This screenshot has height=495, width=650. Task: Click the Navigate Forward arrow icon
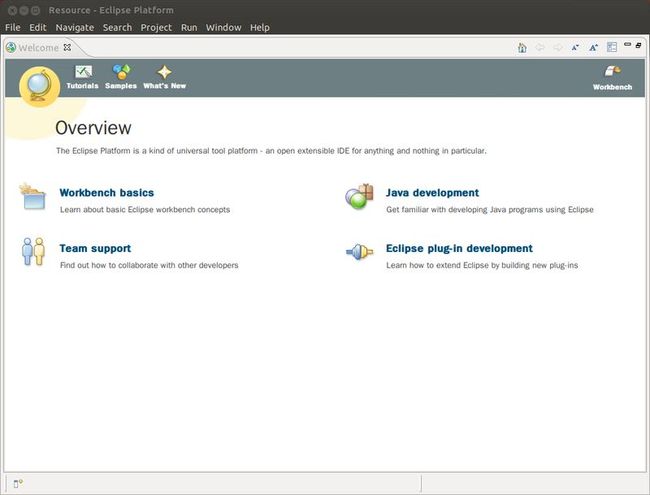pyautogui.click(x=558, y=48)
